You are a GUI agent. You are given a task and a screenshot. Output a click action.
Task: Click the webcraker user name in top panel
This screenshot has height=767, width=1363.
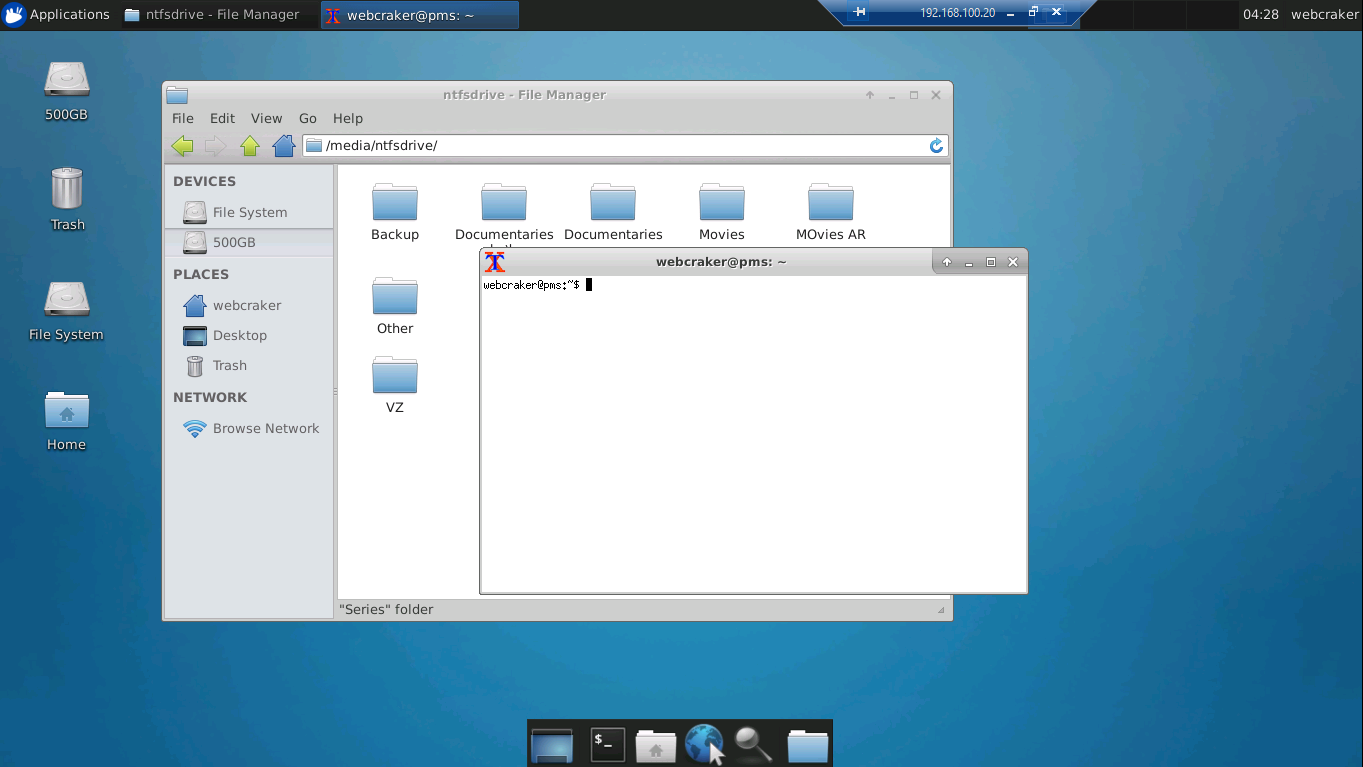(x=1324, y=14)
